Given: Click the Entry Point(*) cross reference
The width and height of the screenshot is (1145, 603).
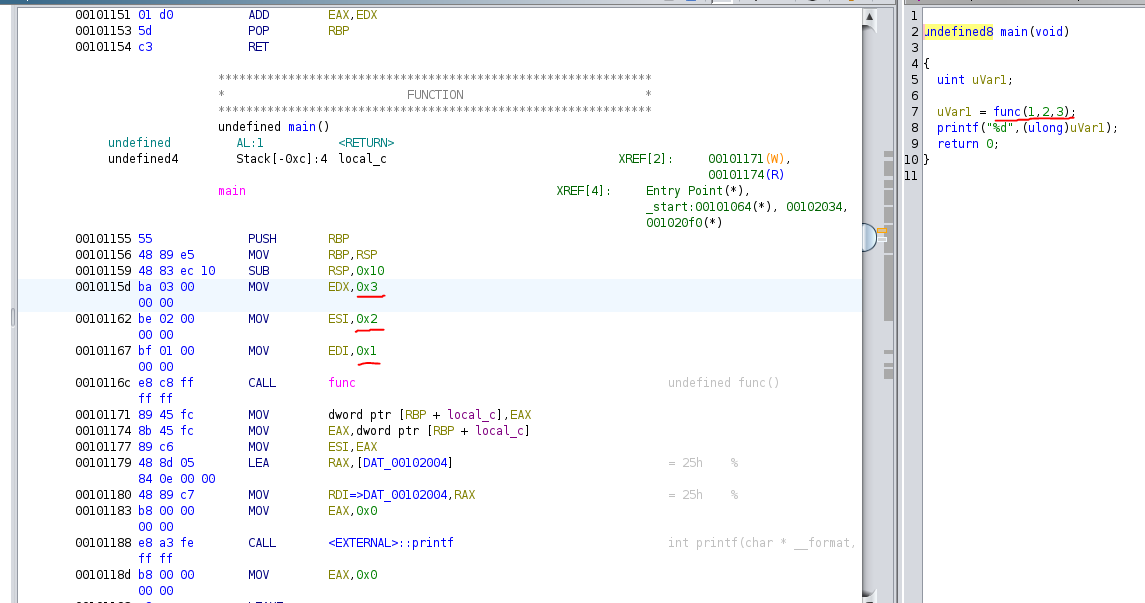Looking at the screenshot, I should click(698, 191).
